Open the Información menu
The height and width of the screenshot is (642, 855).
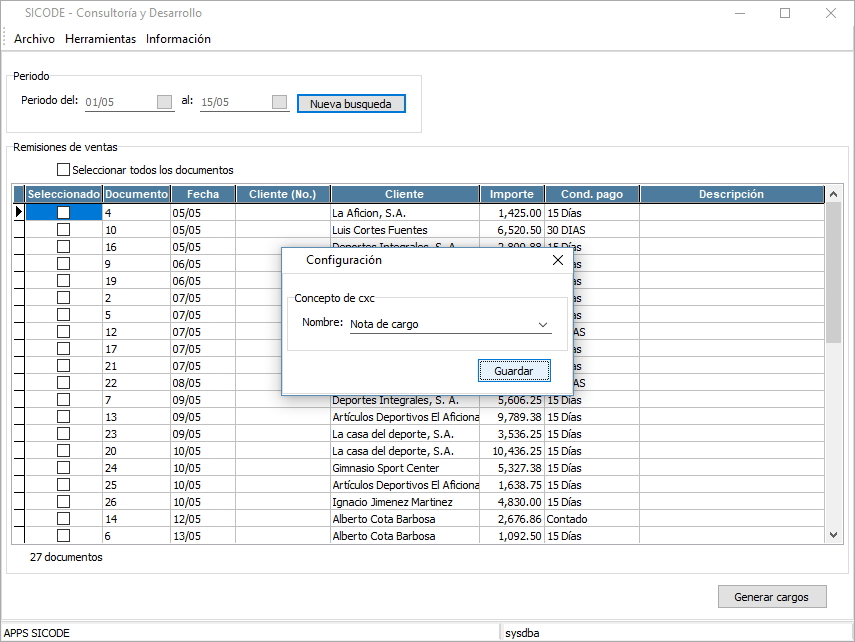(178, 39)
